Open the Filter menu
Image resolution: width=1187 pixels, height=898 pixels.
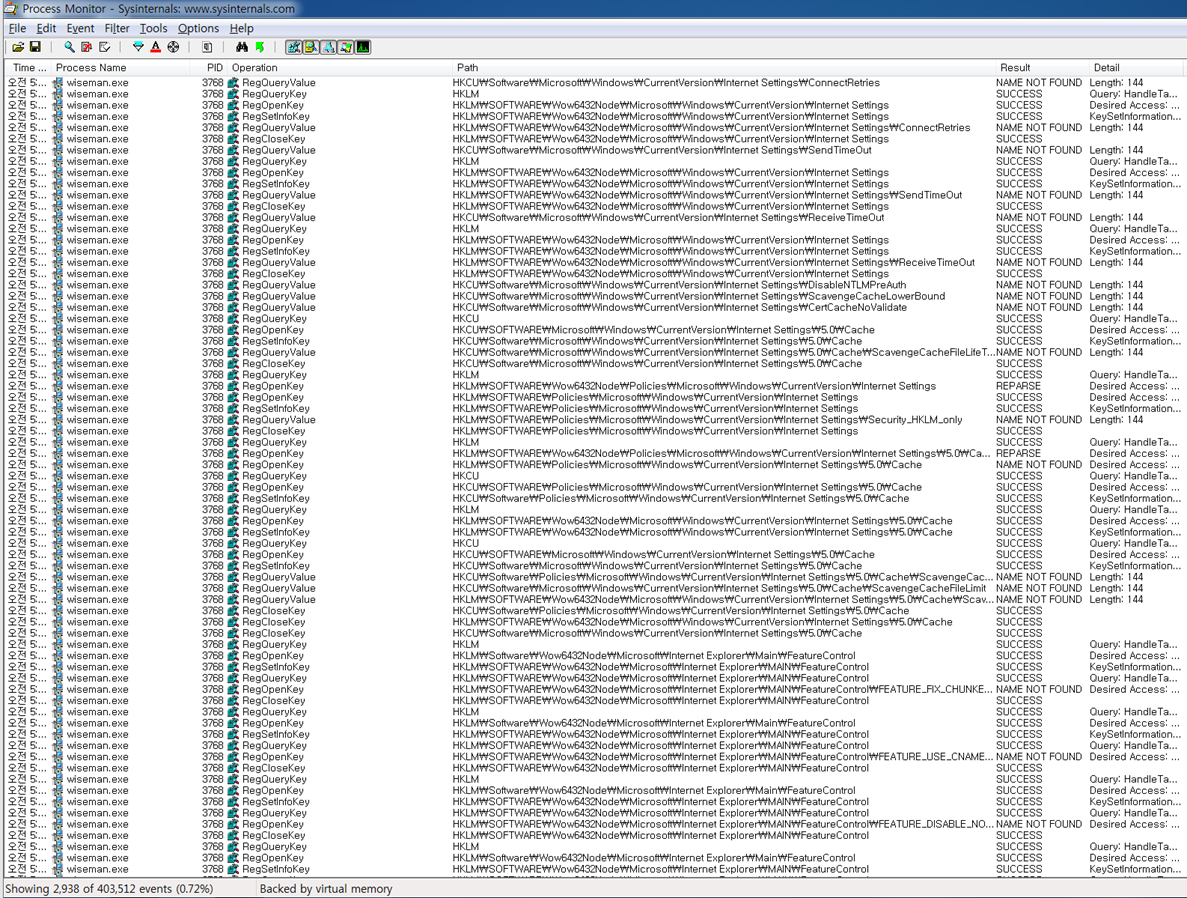[117, 28]
